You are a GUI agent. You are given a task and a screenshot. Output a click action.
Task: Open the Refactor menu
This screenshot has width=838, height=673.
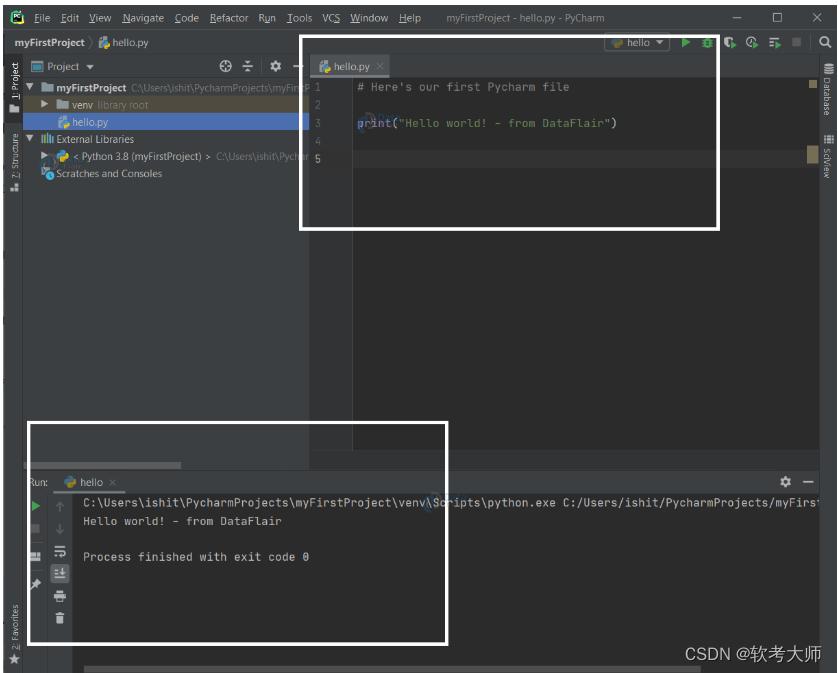229,18
